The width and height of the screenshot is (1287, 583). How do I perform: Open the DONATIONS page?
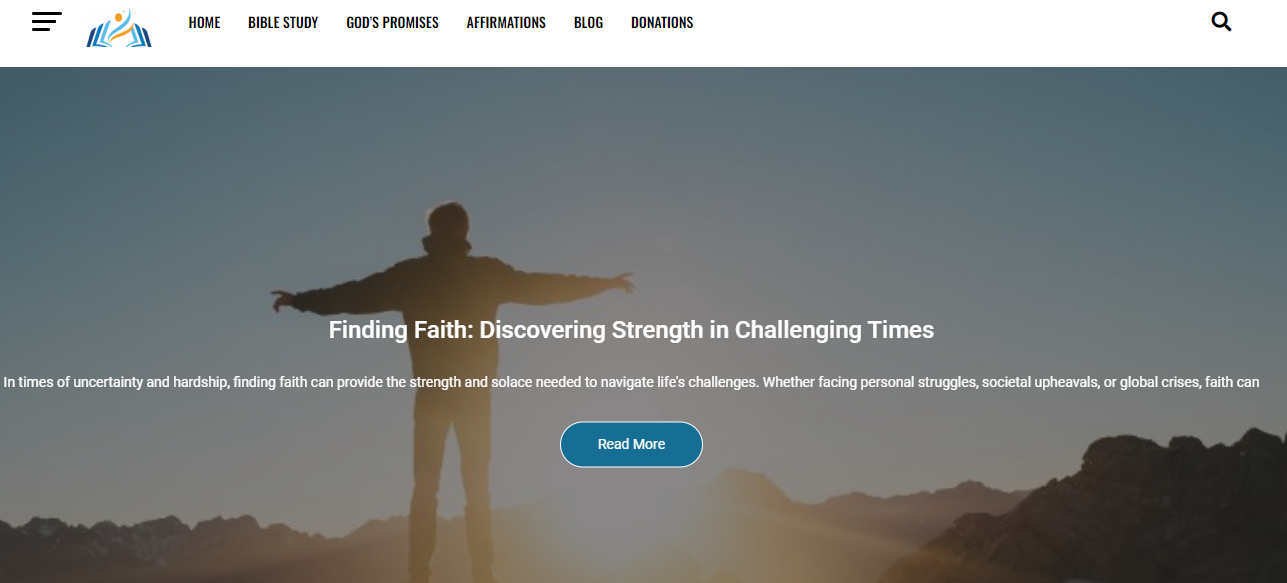pos(662,22)
